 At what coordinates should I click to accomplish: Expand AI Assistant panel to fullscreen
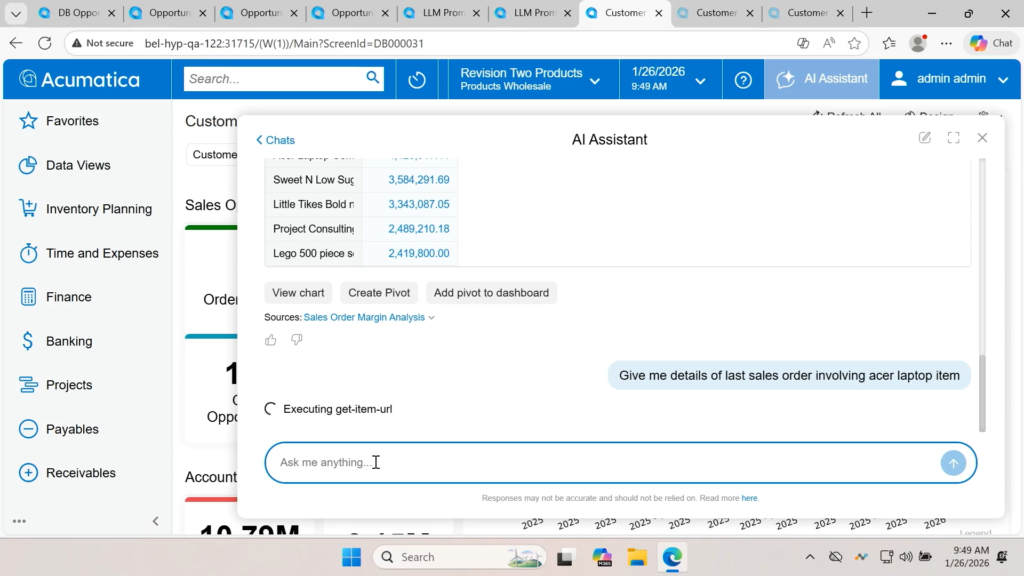(x=953, y=138)
